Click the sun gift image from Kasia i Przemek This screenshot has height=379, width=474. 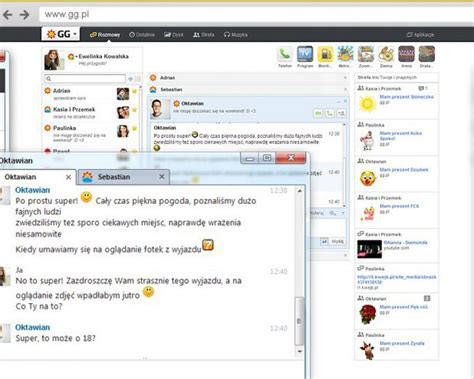tap(367, 104)
